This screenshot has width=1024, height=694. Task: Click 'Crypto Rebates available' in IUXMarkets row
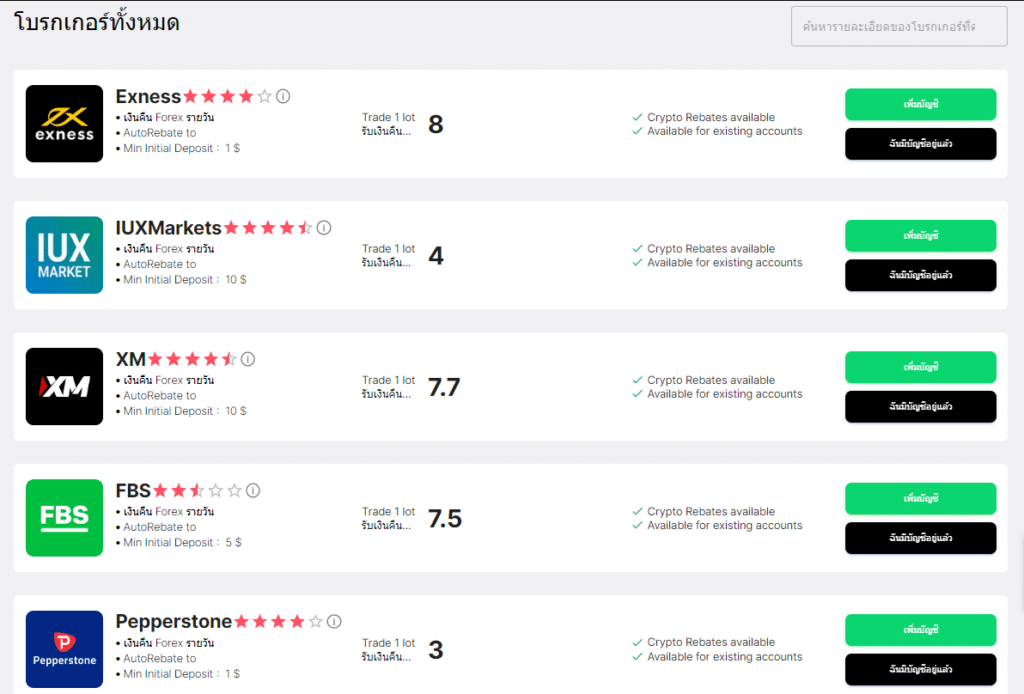click(x=711, y=249)
